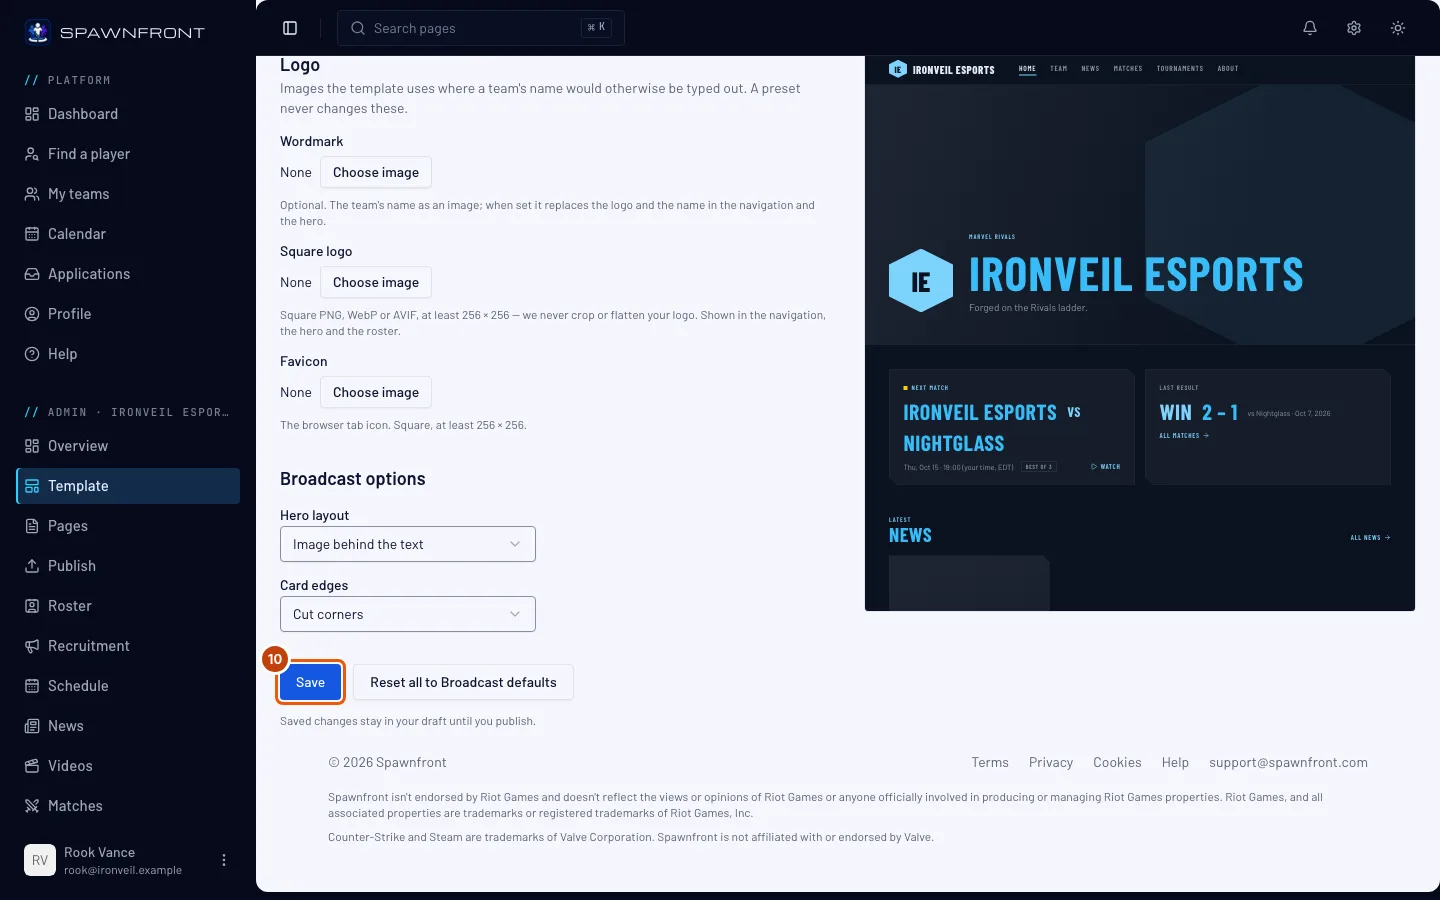Click the Schedule calendar icon
The image size is (1440, 900).
pos(32,686)
